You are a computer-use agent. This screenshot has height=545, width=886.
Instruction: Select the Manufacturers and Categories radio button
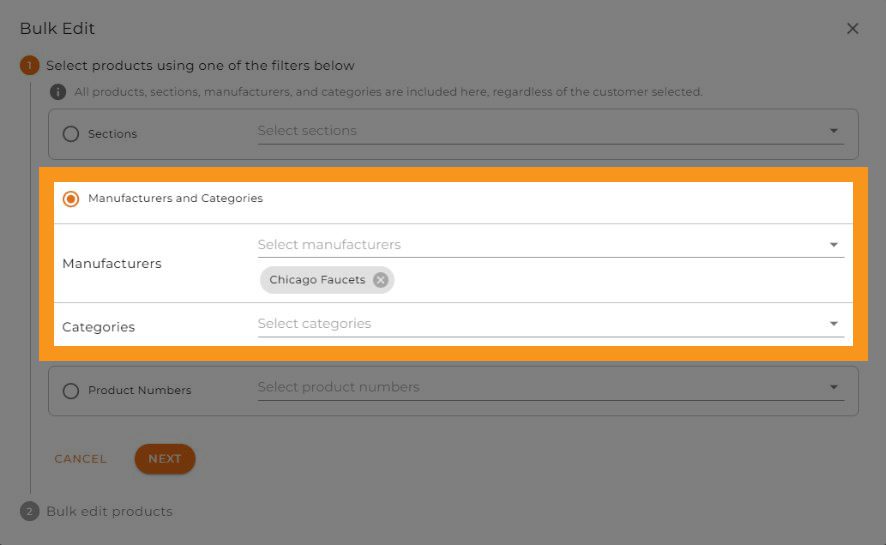[x=71, y=199]
